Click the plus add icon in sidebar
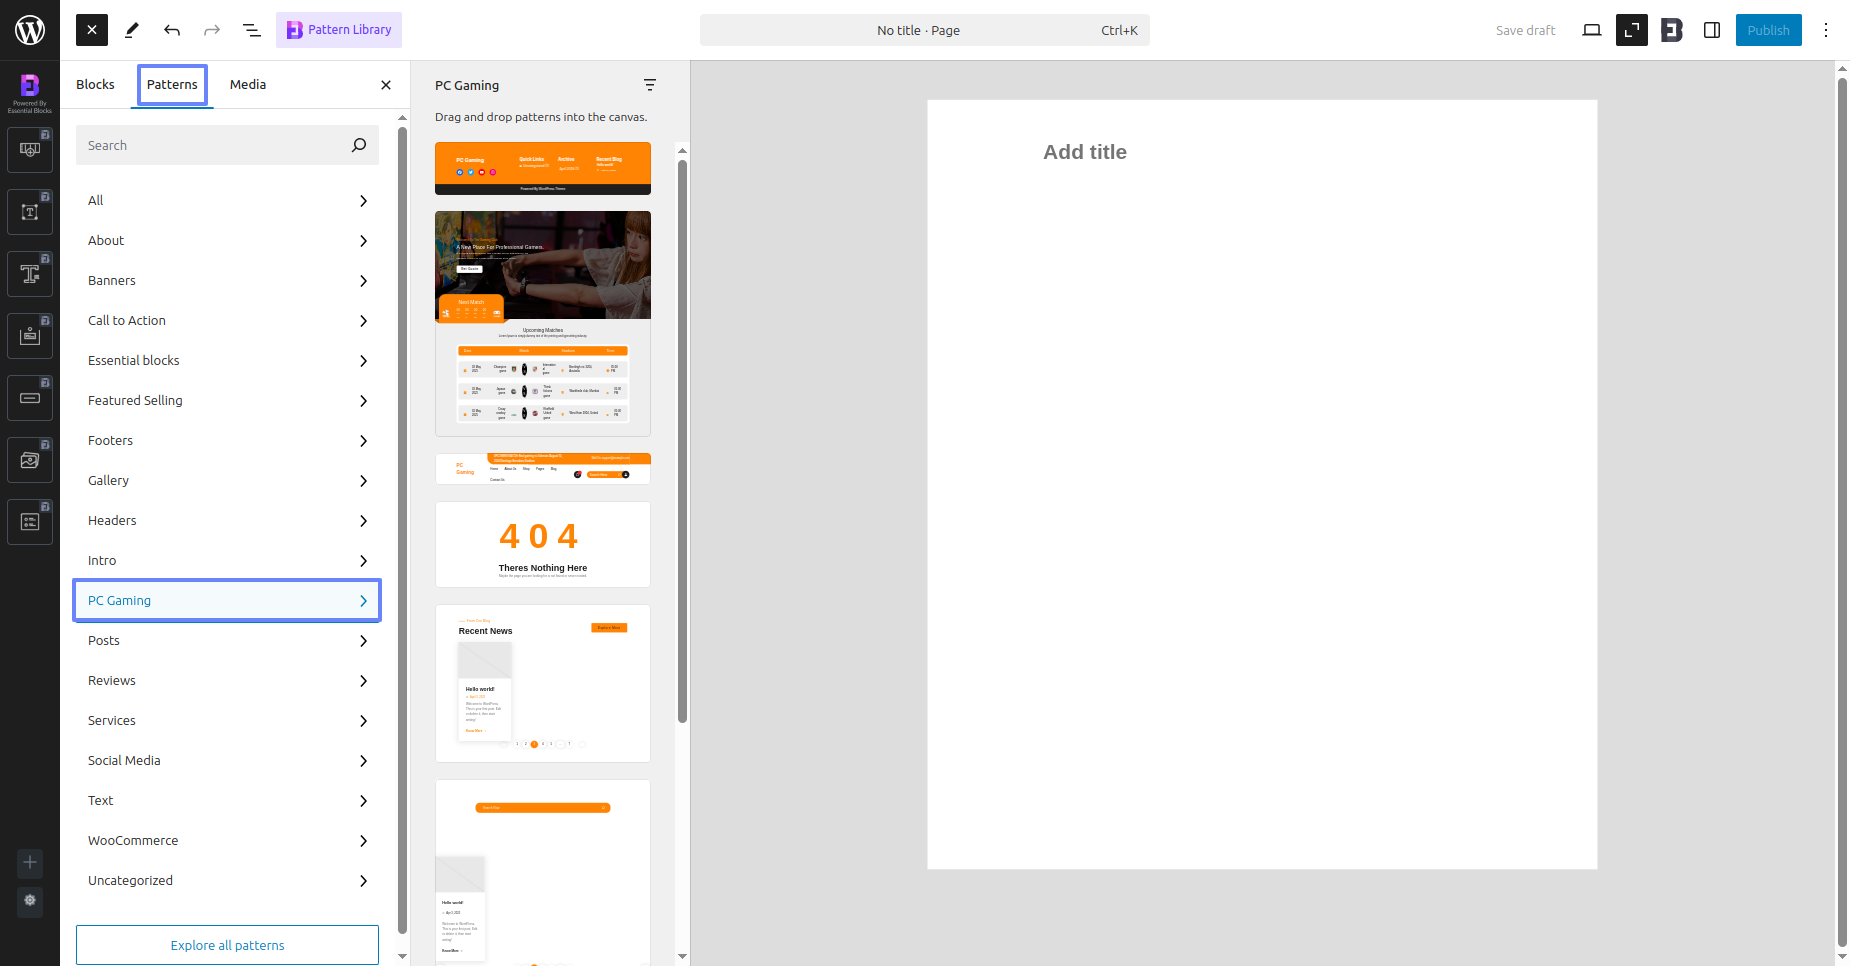 click(30, 862)
